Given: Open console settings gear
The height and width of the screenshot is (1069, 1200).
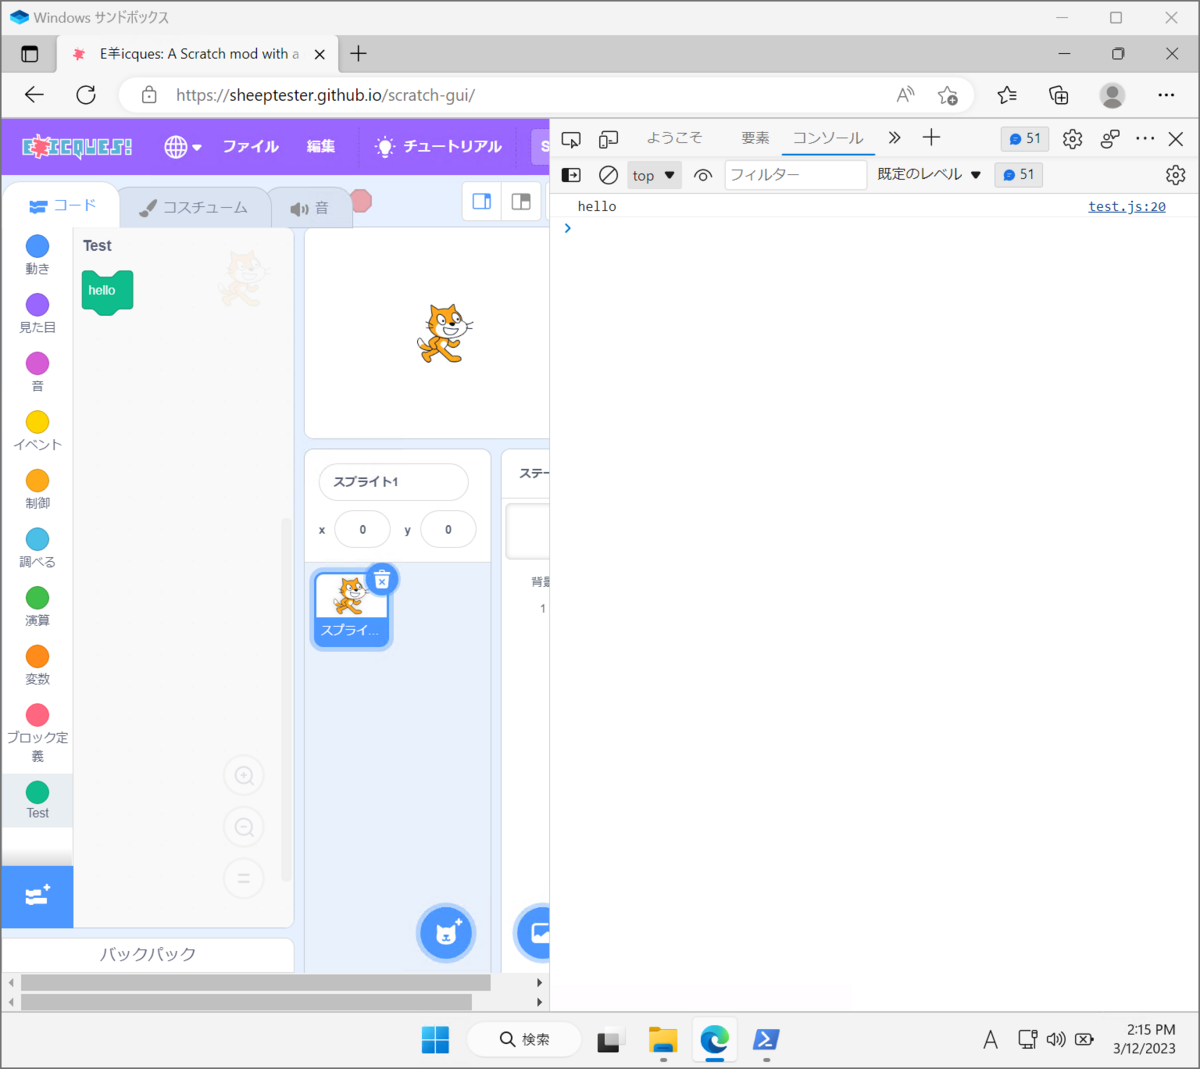Looking at the screenshot, I should tap(1175, 175).
